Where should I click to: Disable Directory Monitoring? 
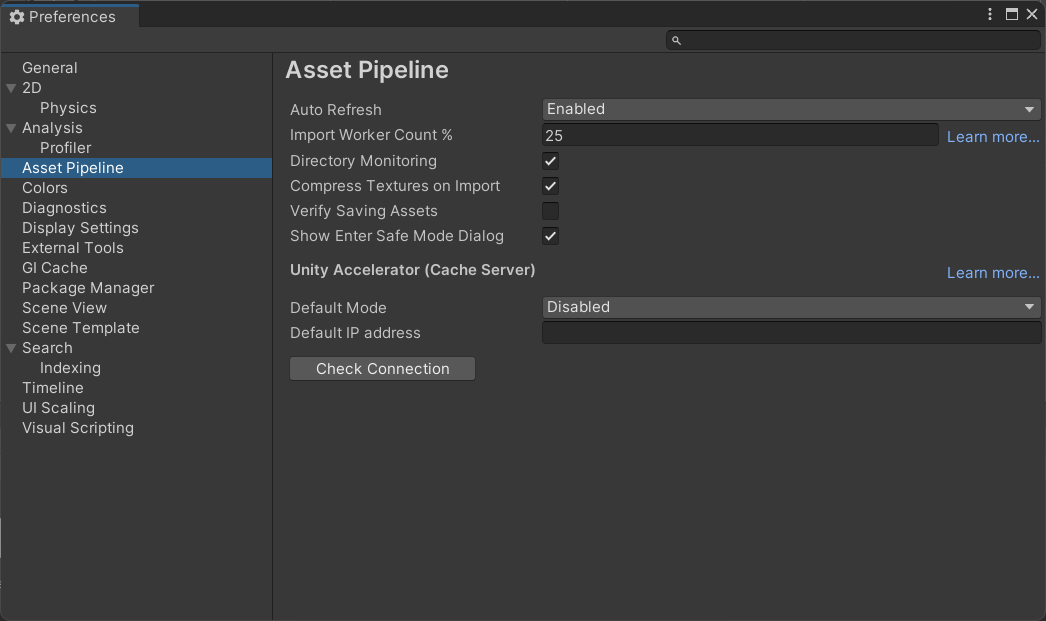550,160
